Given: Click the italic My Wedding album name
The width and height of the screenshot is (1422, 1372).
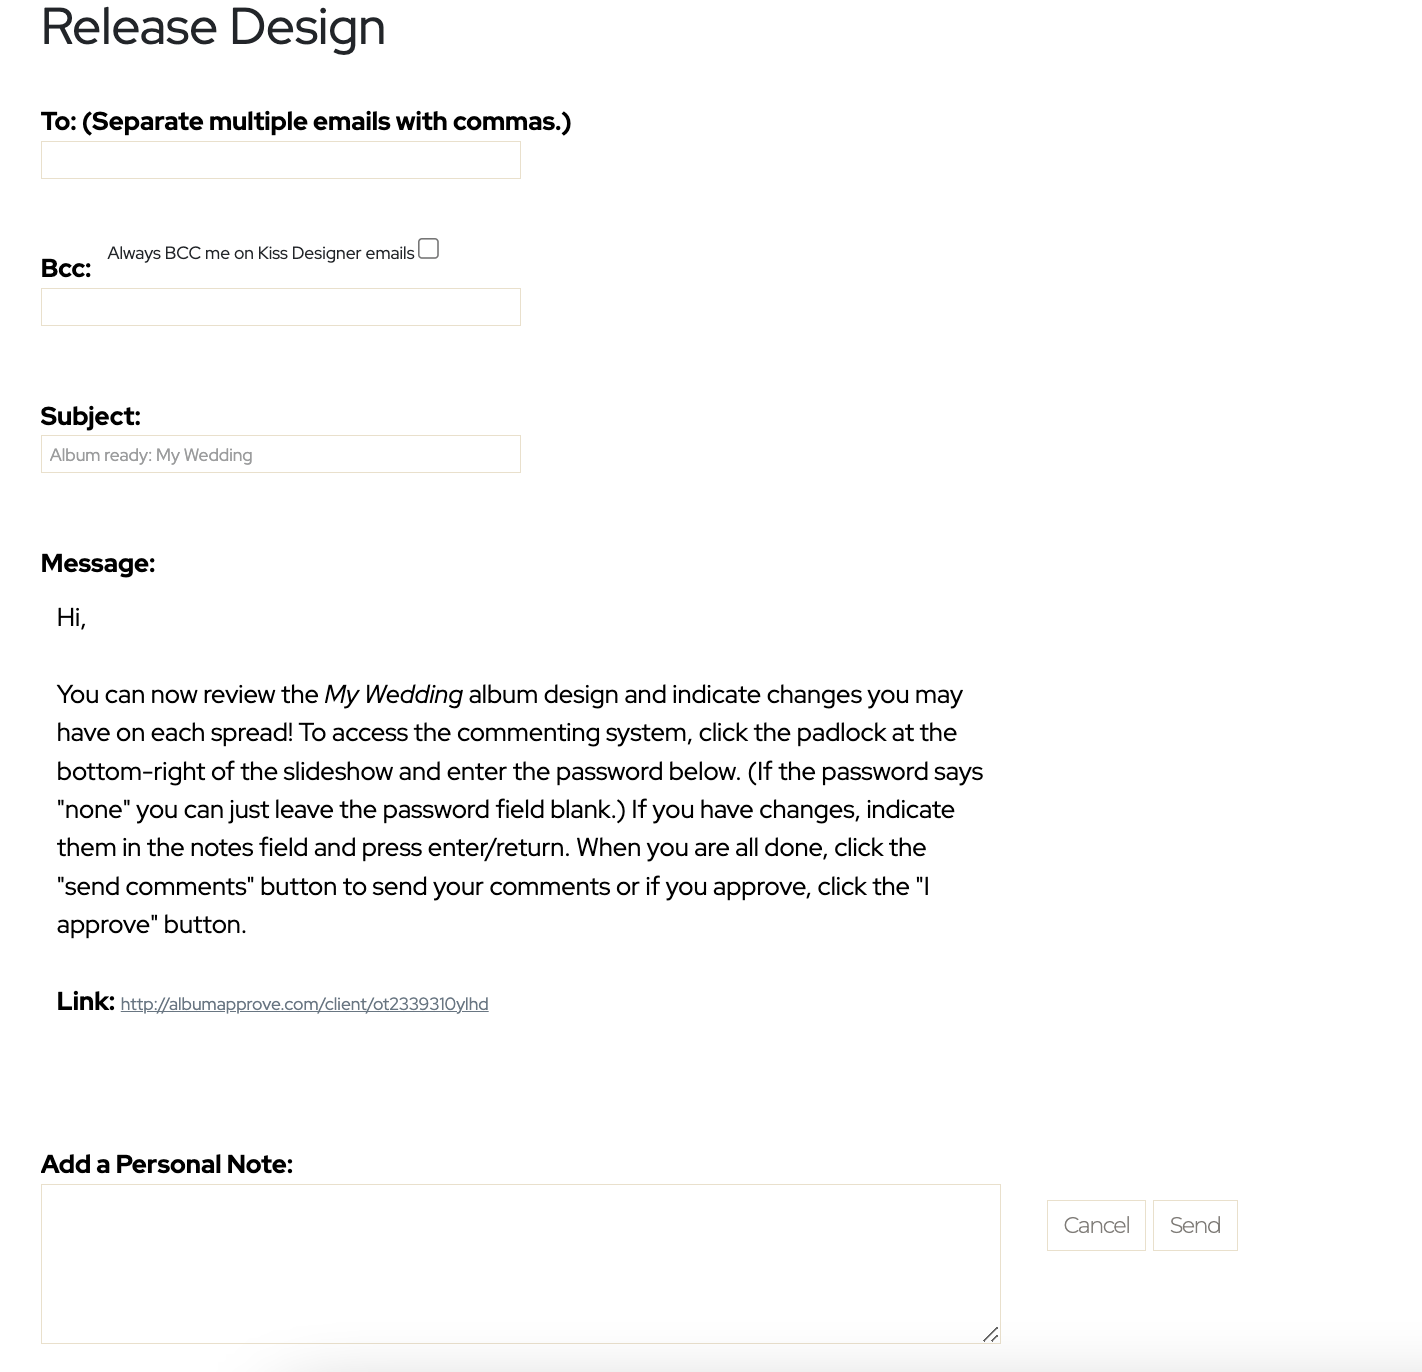Looking at the screenshot, I should tap(394, 694).
